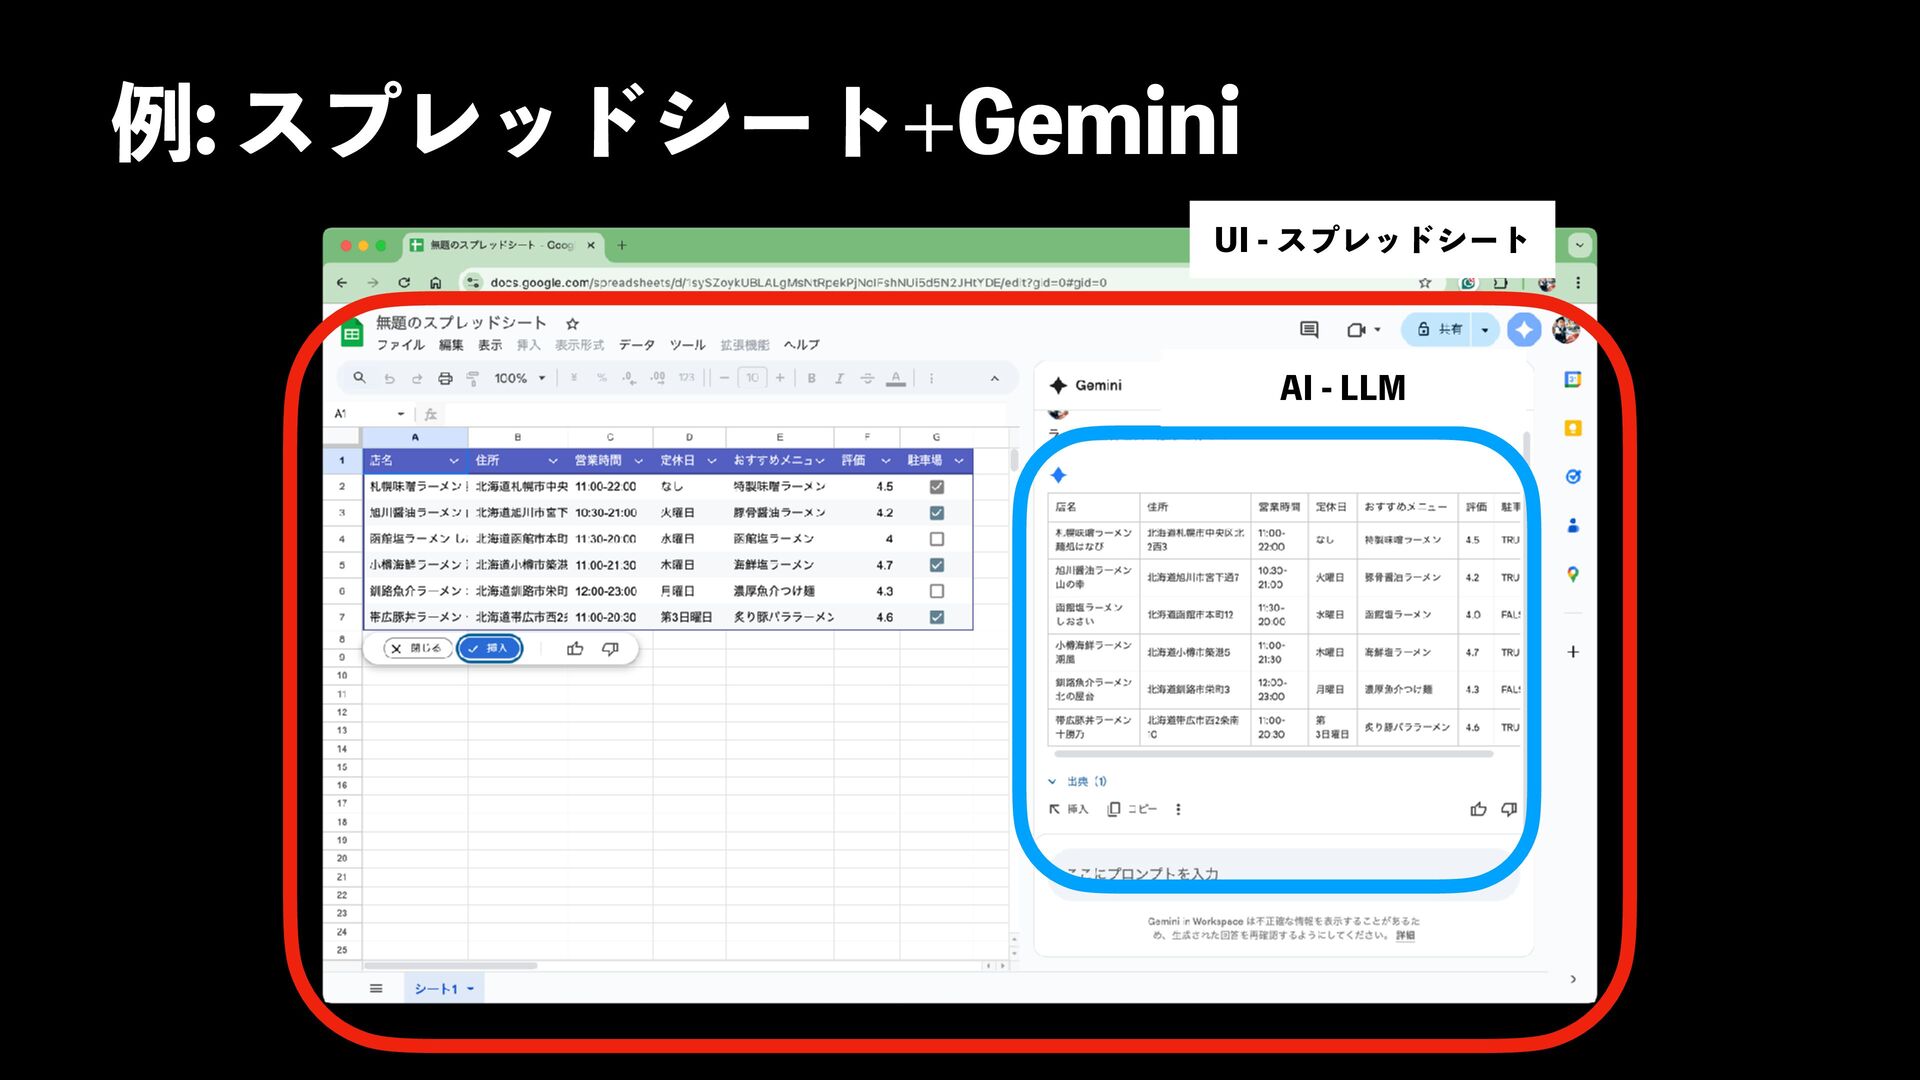This screenshot has height=1080, width=1920.
Task: Open the share button dropdown arrow
Action: [x=1485, y=329]
